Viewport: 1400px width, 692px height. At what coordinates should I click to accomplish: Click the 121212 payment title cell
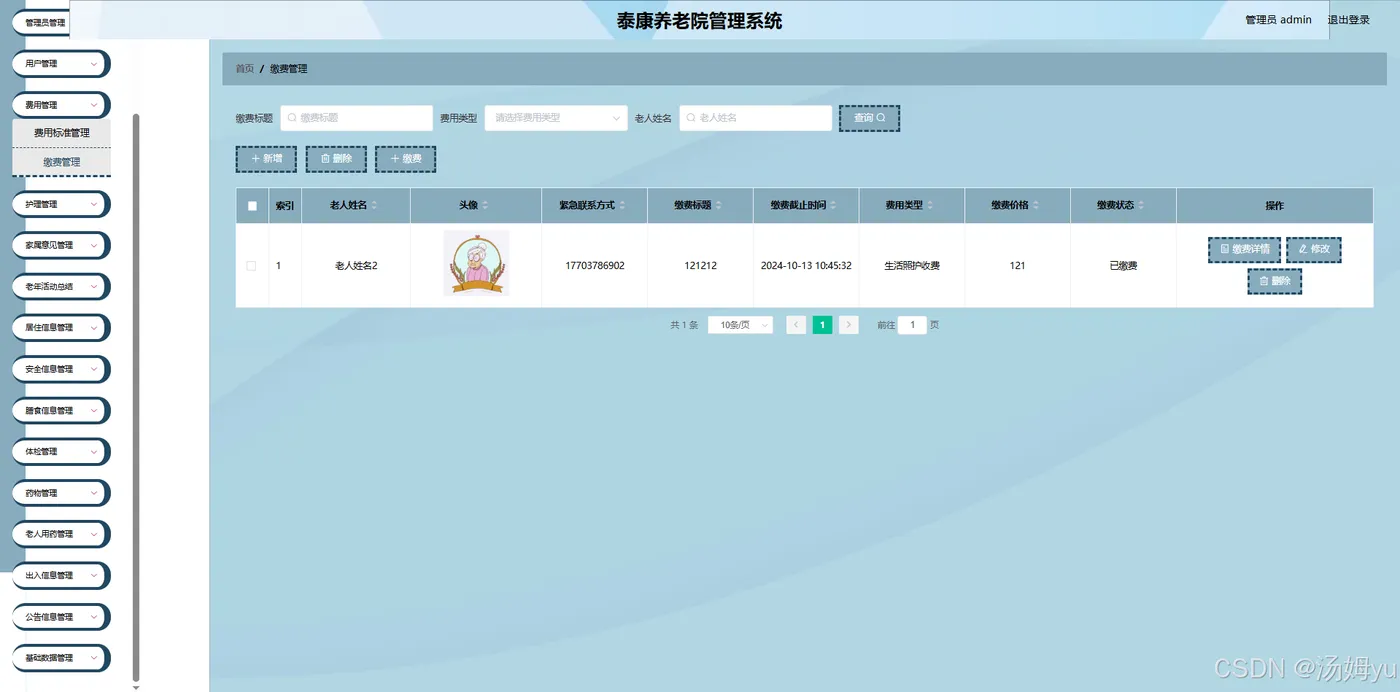[x=700, y=266]
